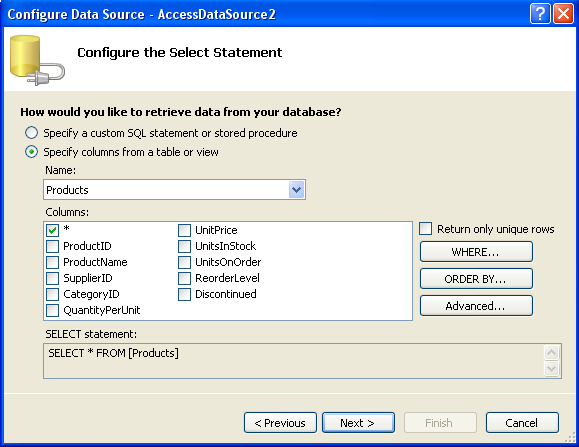Viewport: 579px width, 447px height.
Task: Enable Return only unique rows
Action: tap(425, 229)
